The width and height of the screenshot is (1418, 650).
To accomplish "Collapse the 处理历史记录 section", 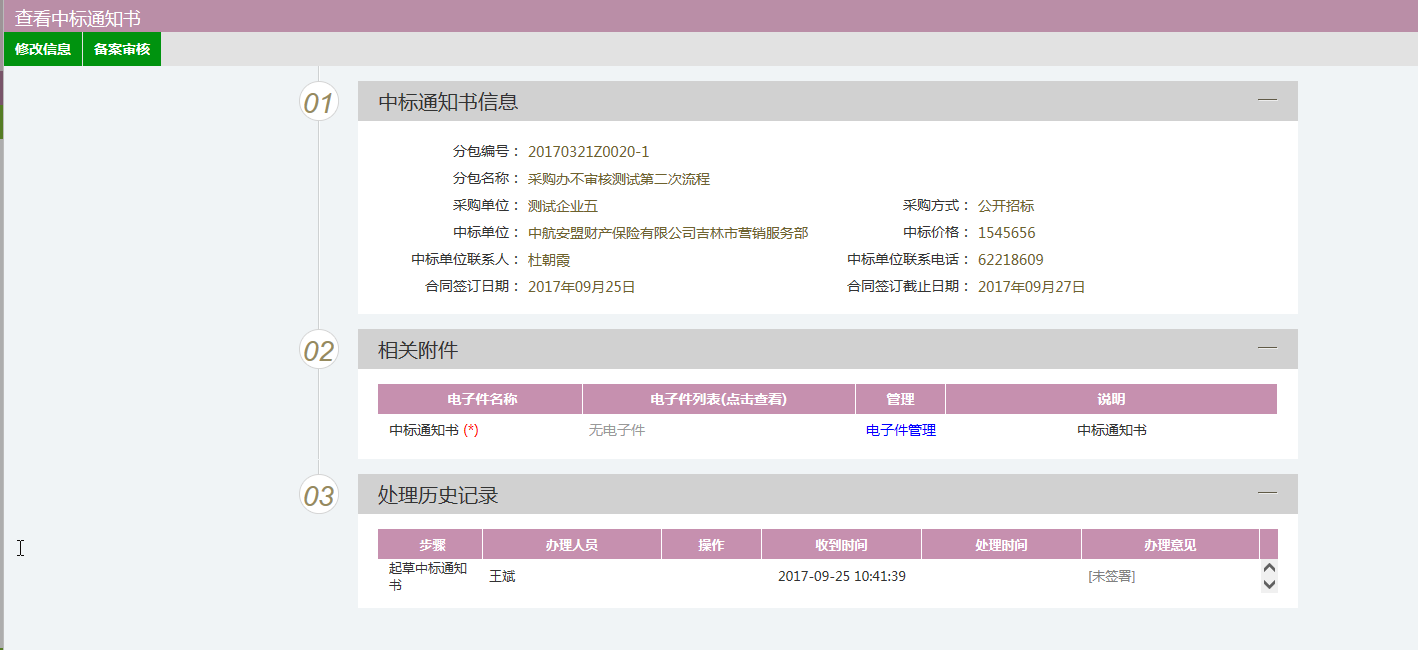I will (1267, 493).
